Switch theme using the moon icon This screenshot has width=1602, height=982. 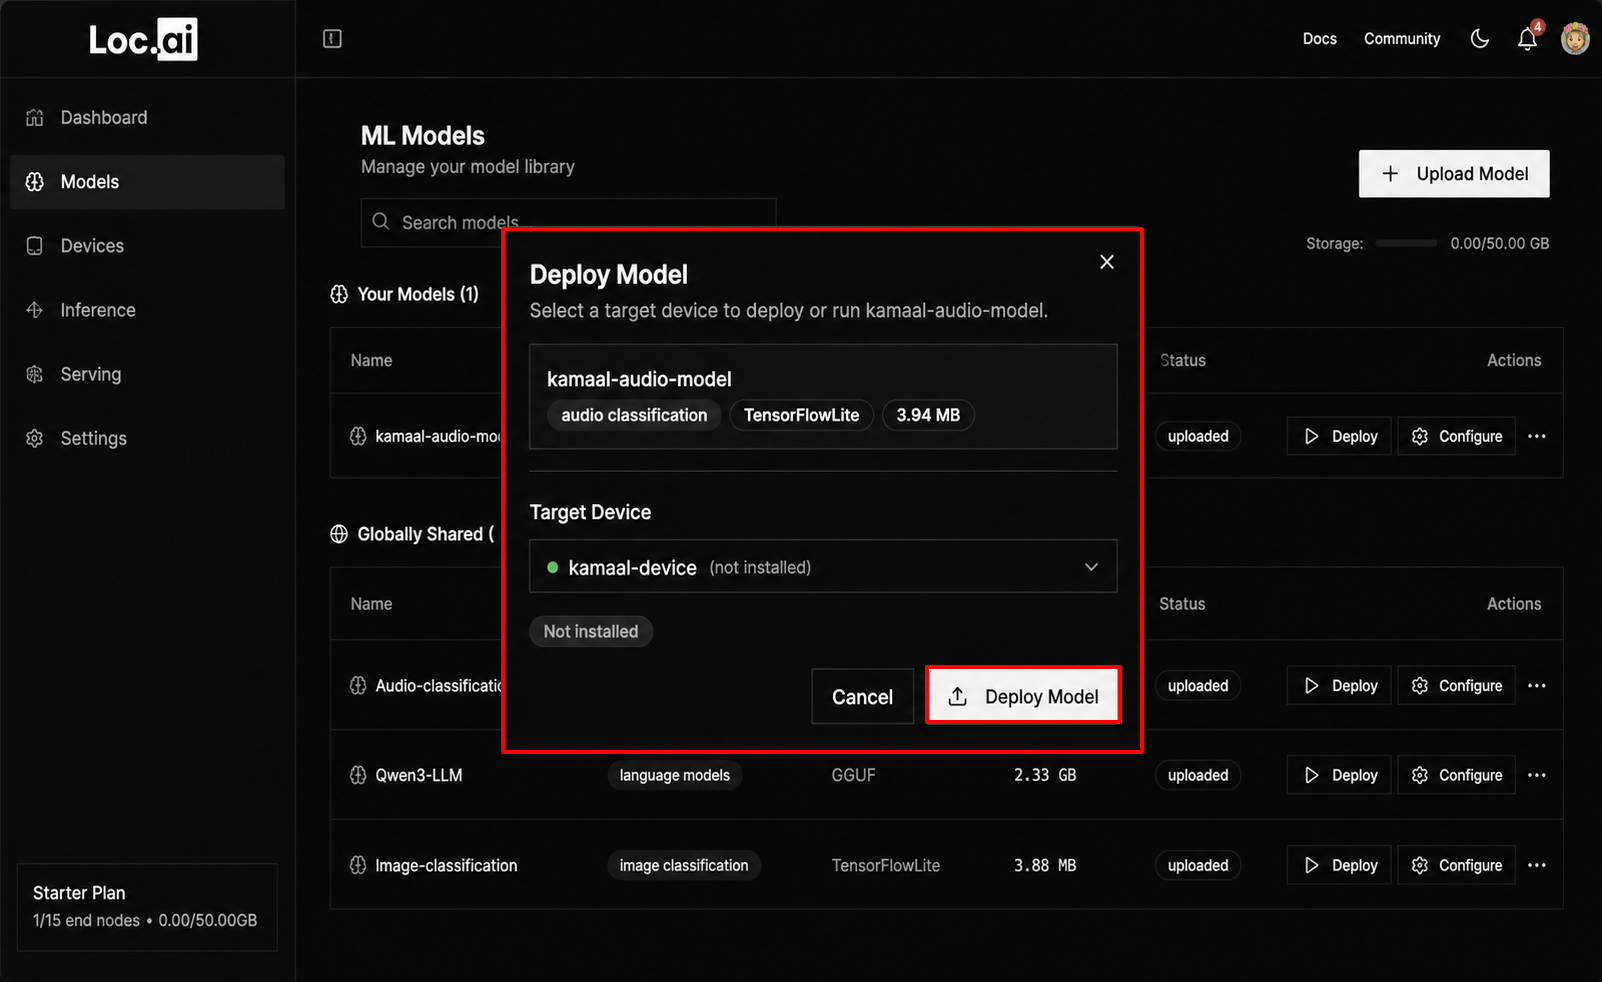(1480, 39)
